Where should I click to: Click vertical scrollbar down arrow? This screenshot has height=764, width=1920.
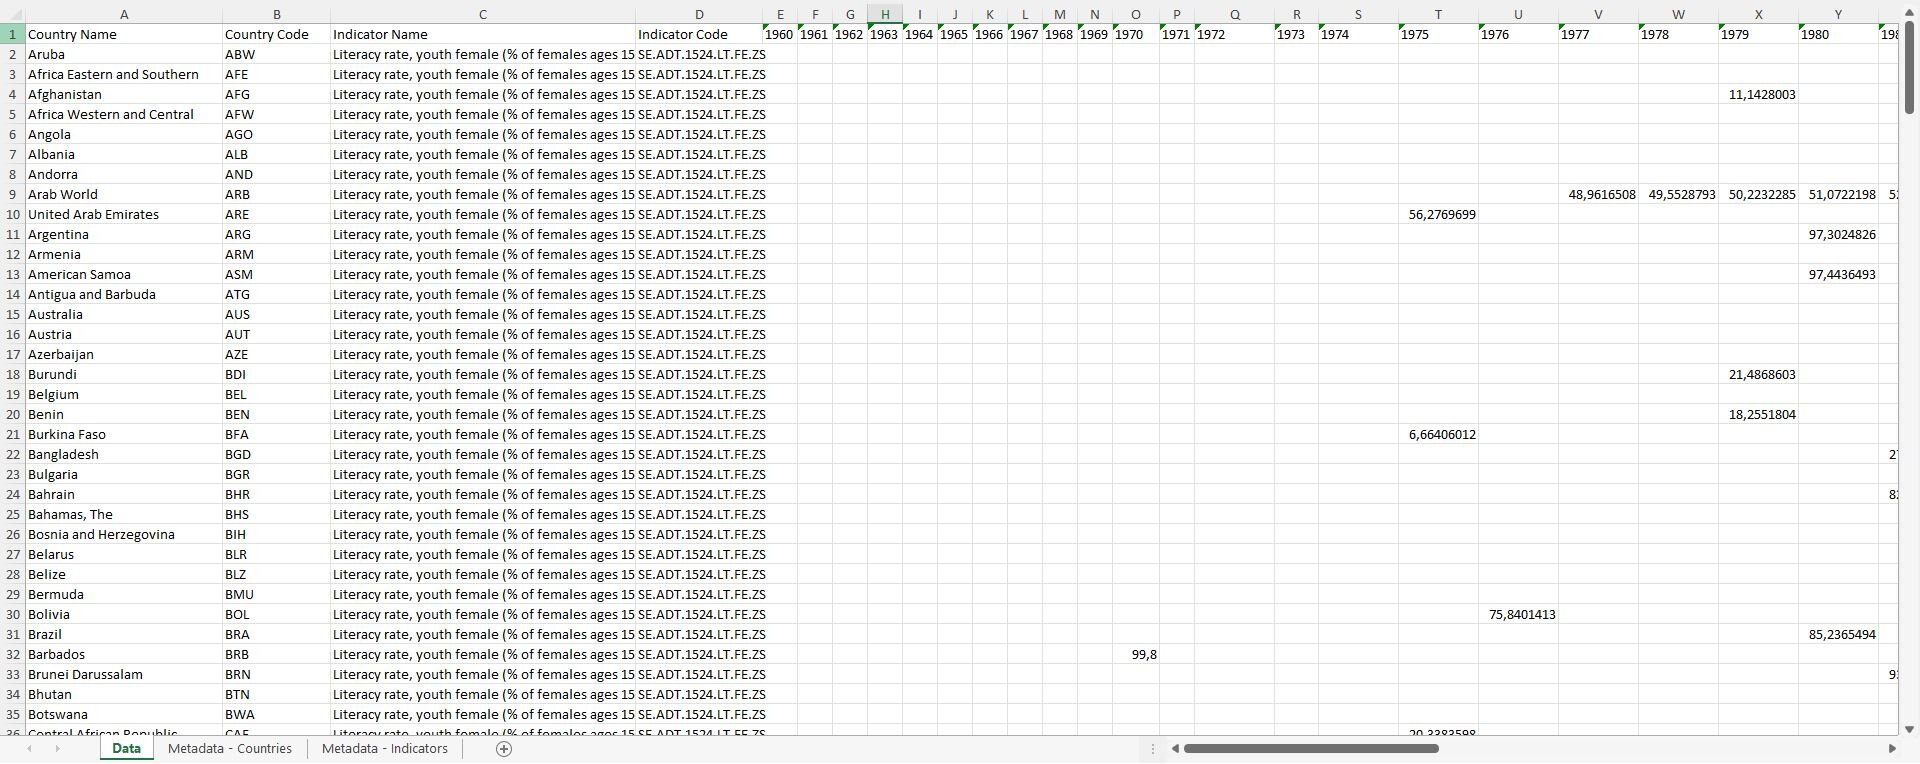point(1909,730)
